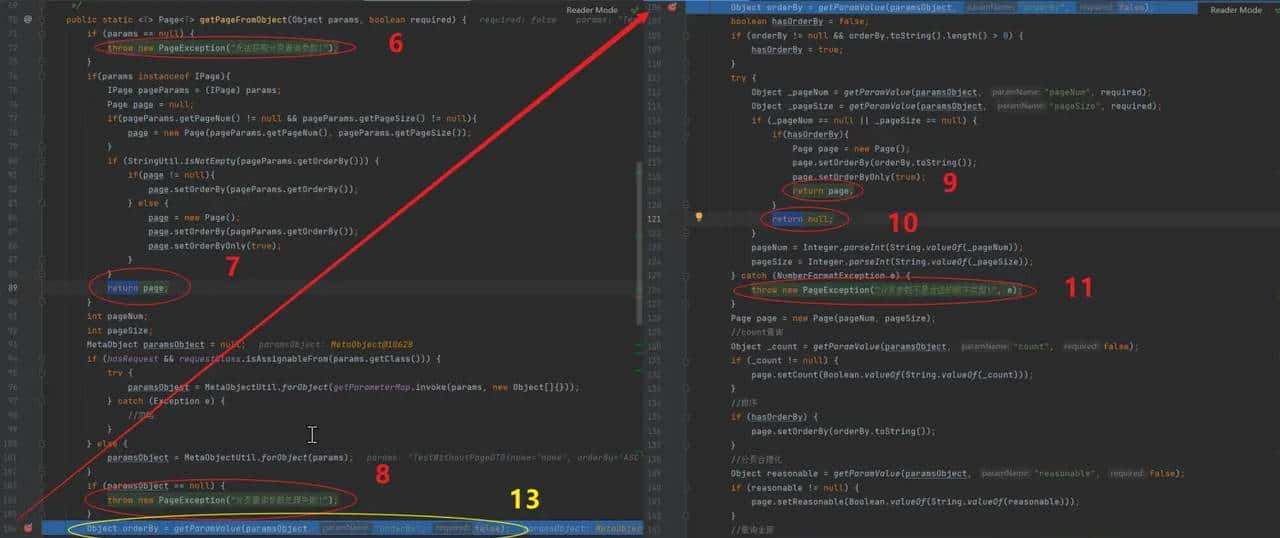Image resolution: width=1280 pixels, height=538 pixels.
Task: Click the yellow lightbulb quick-fix icon
Action: [699, 217]
